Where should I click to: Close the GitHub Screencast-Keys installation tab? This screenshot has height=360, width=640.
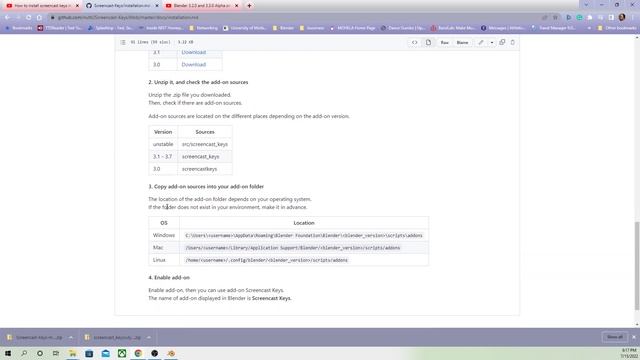(157, 6)
